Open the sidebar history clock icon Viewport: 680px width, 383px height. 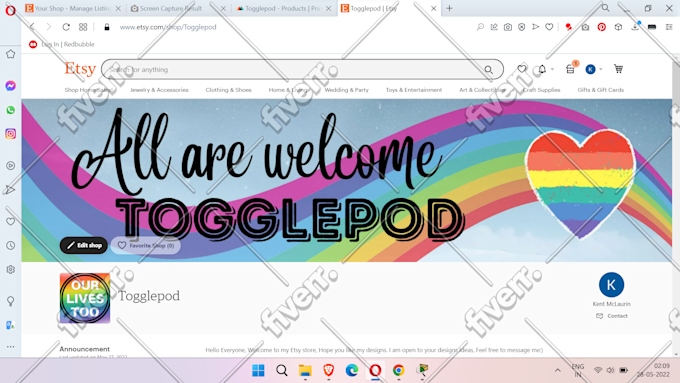coord(10,246)
